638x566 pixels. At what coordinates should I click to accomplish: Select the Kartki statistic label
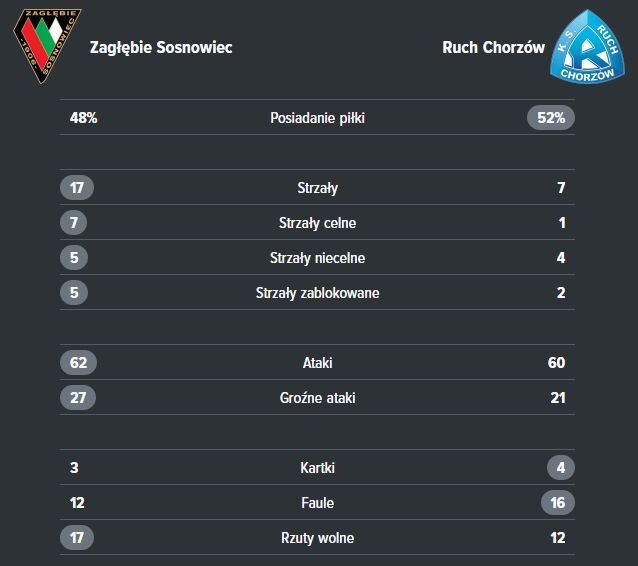[x=317, y=468]
